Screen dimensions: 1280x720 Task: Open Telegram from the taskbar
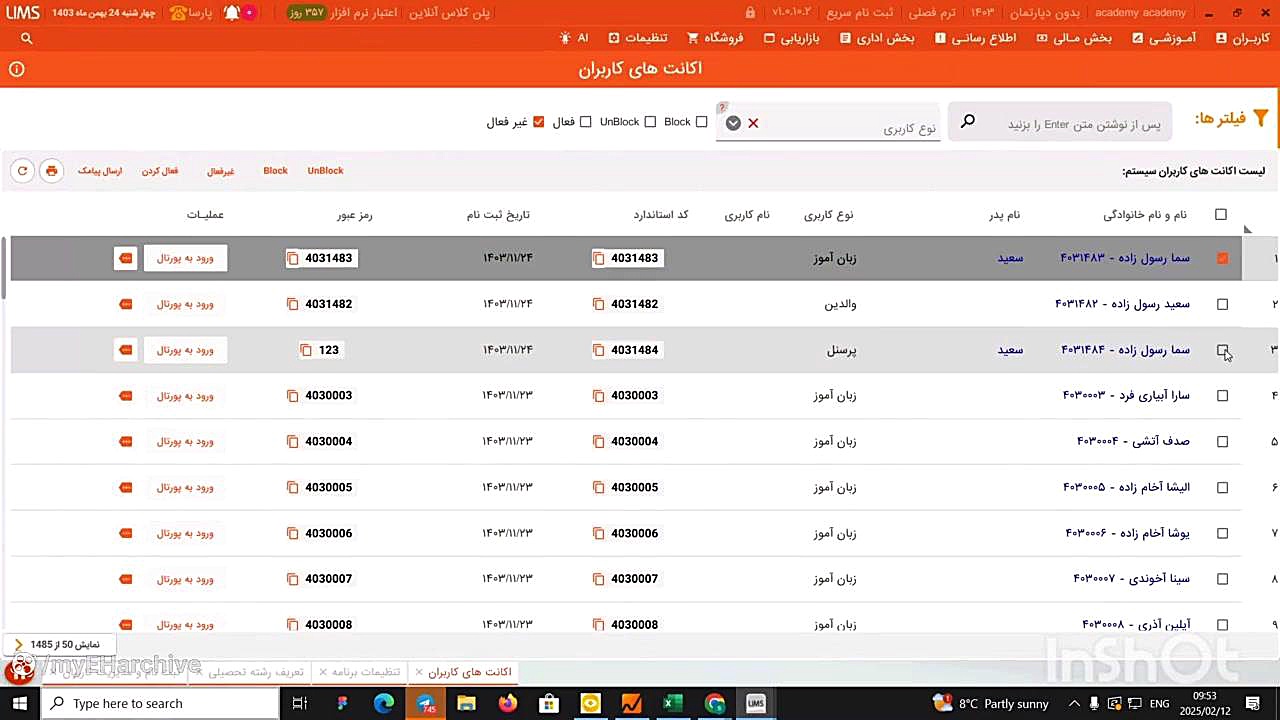click(x=425, y=704)
